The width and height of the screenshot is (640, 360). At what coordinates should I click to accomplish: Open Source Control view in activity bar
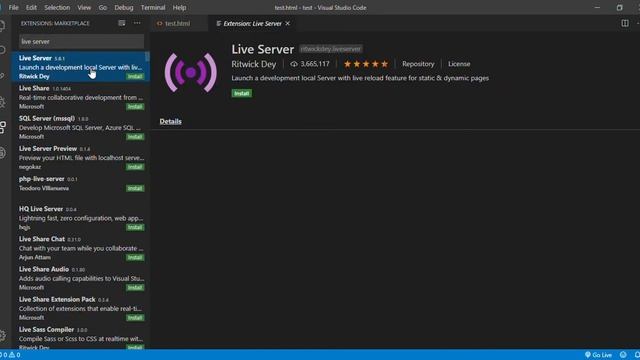click(2, 76)
